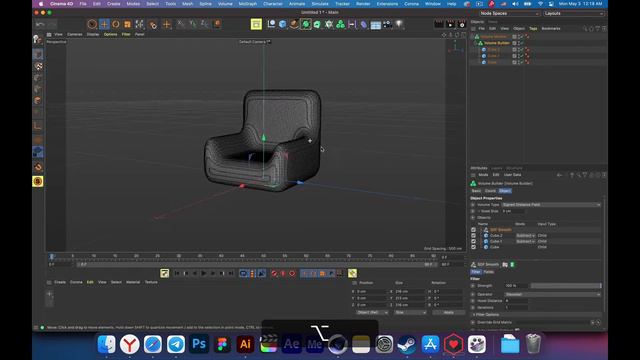Open the Cube.2 Subtract mode dropdown
Screen dimensions: 640x360
click(525, 236)
